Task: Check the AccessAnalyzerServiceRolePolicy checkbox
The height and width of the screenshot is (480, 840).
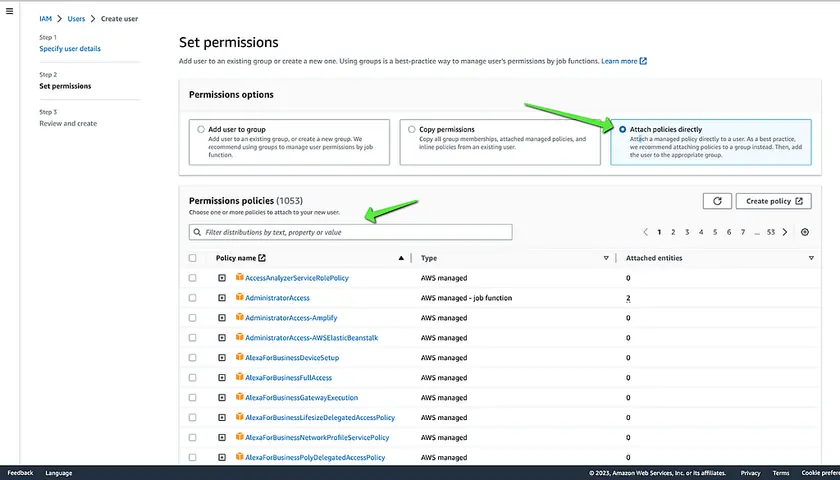Action: (192, 278)
